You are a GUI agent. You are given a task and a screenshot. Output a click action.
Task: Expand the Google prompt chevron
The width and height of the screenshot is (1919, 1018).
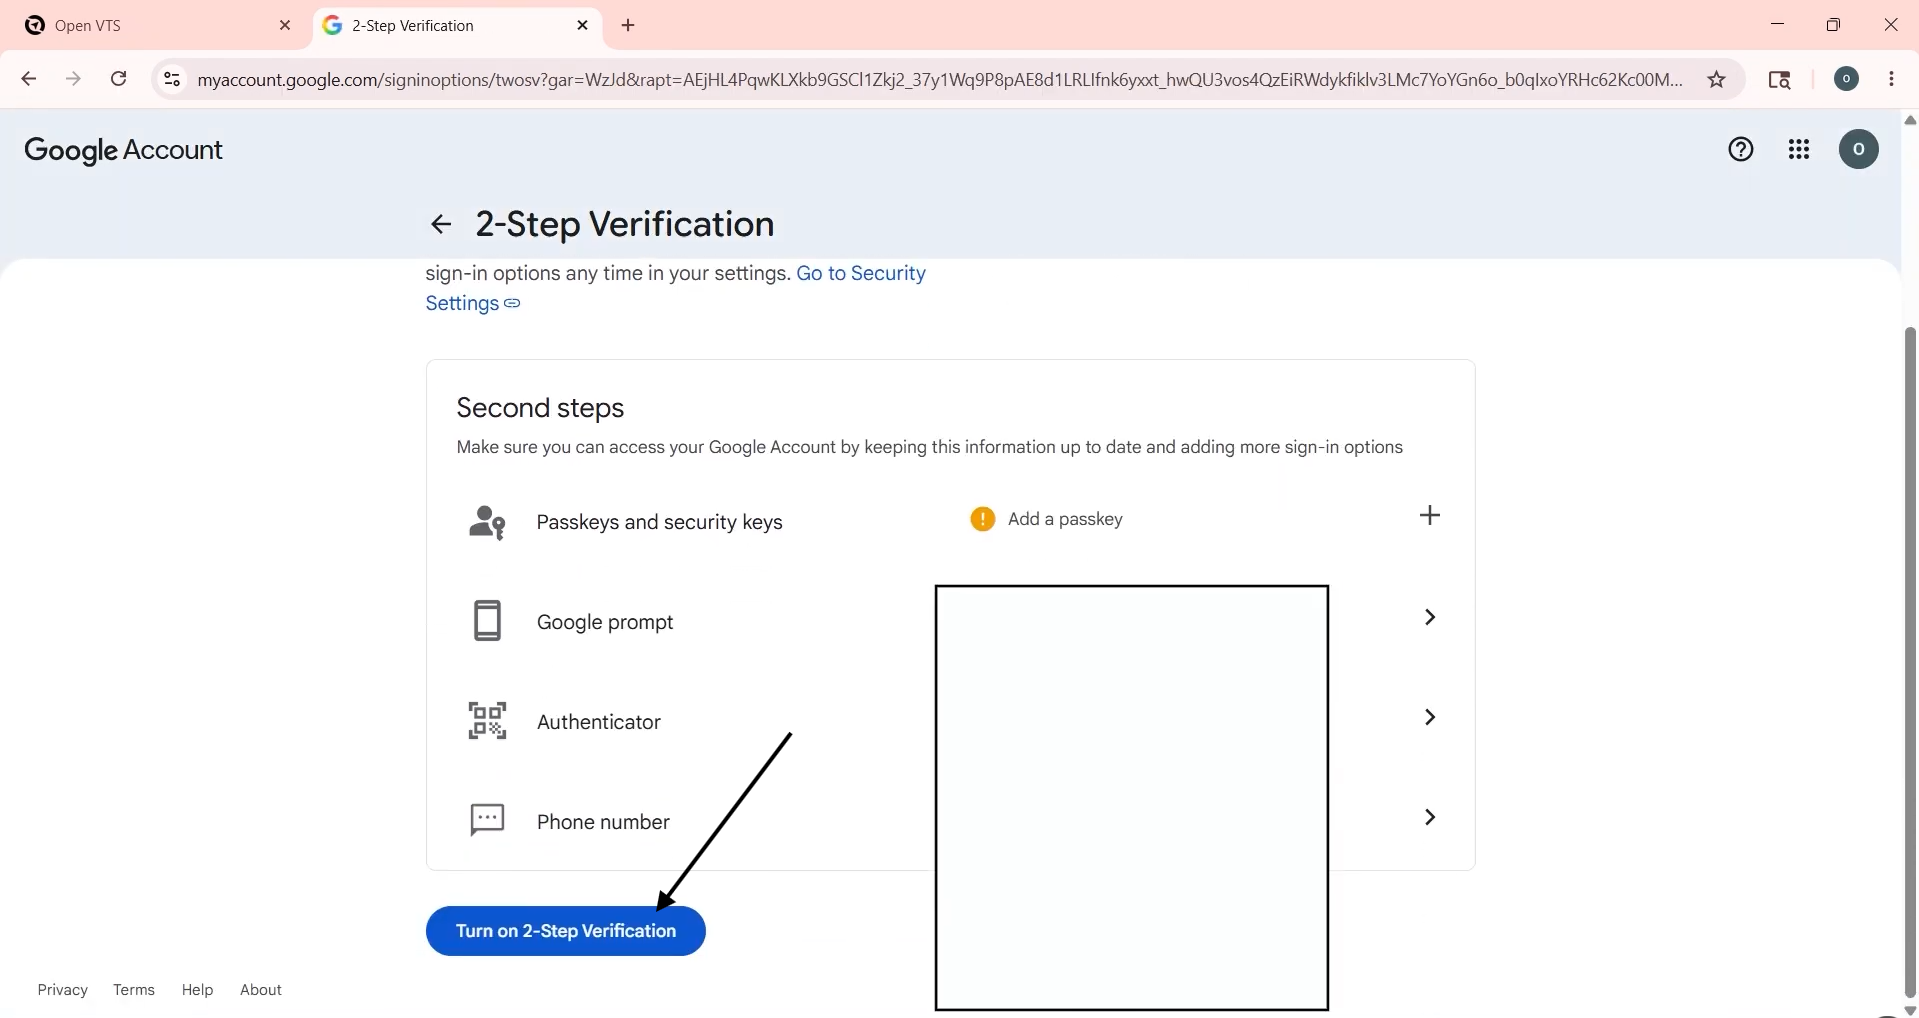click(1431, 618)
